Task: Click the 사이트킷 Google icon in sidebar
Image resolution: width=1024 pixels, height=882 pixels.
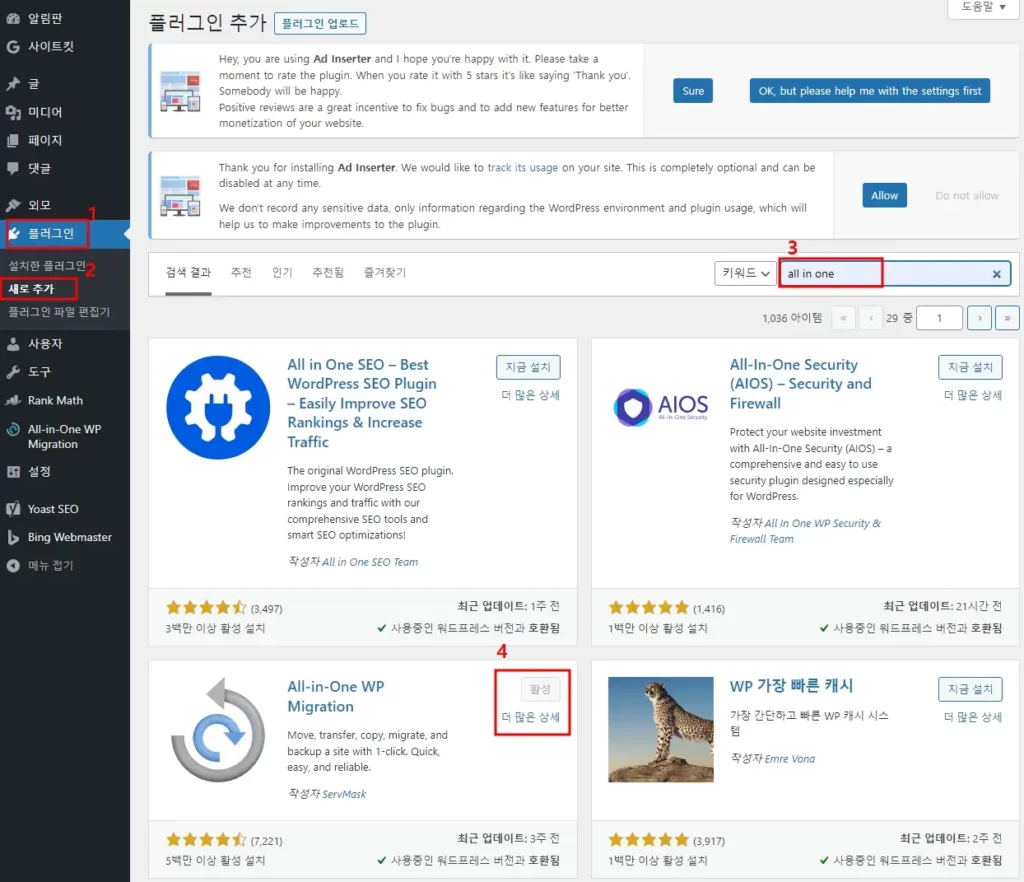Action: [x=13, y=47]
